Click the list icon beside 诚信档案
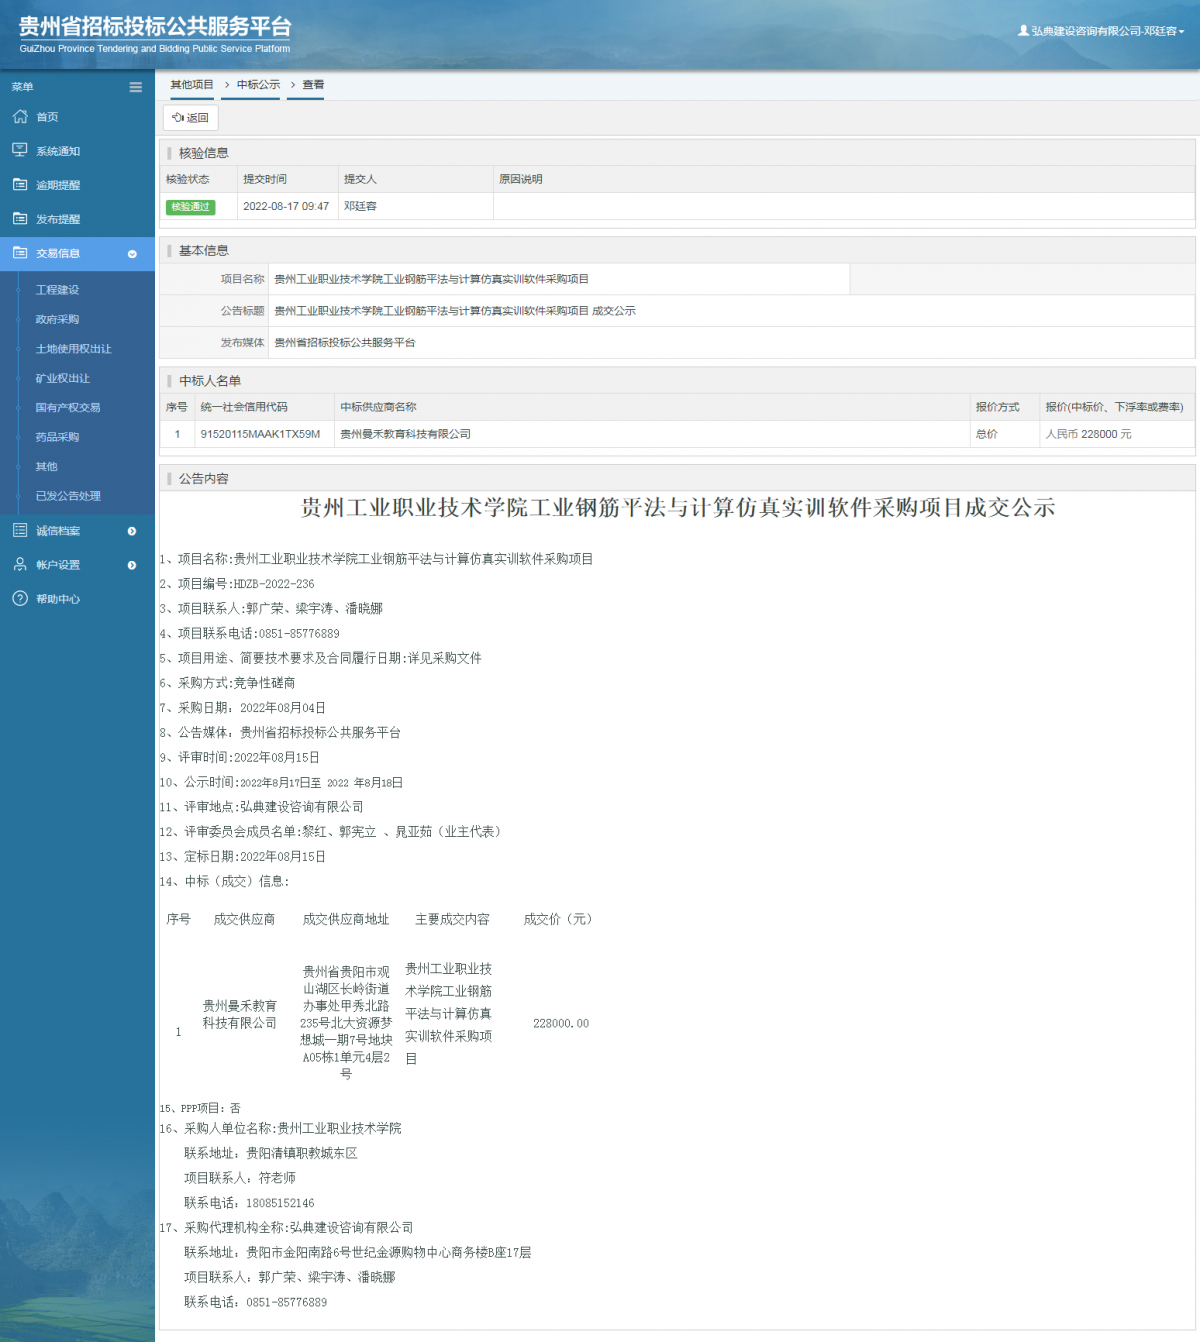Viewport: 1200px width, 1342px height. coord(20,530)
